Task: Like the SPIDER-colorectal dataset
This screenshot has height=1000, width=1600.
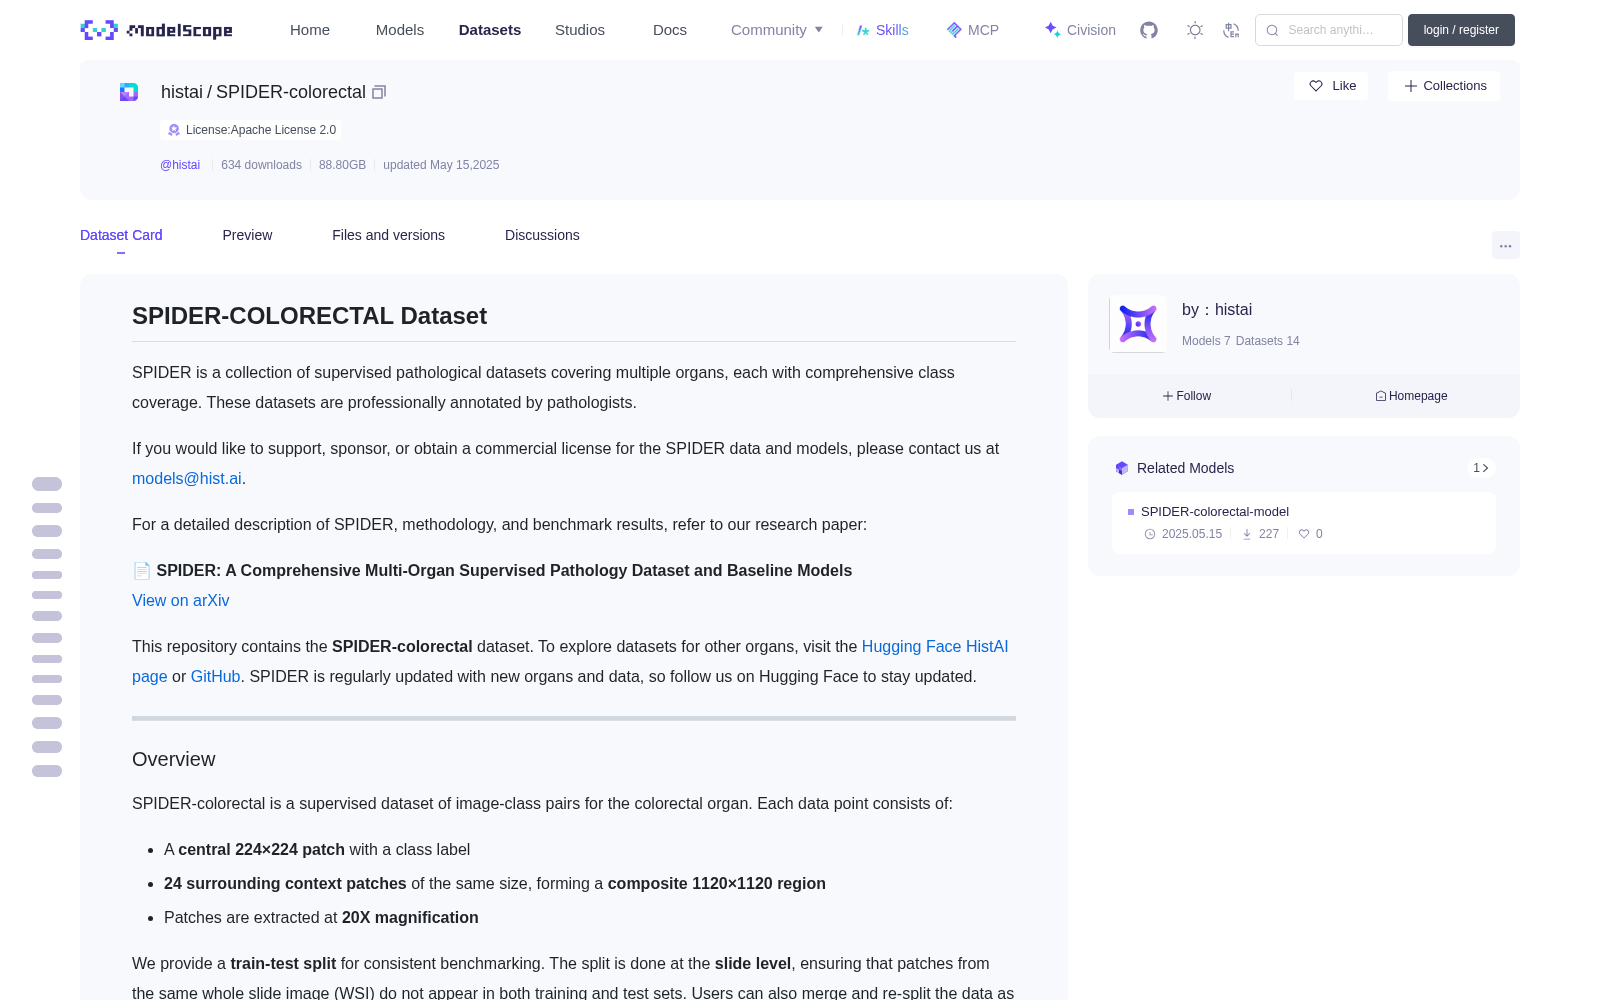Action: pos(1331,86)
